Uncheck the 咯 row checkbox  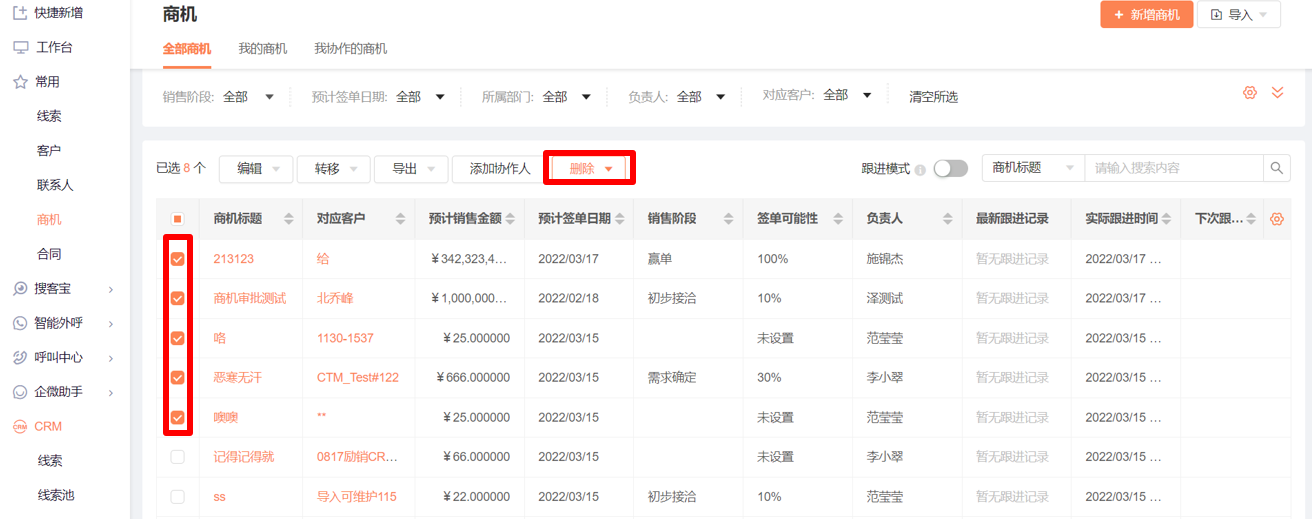(178, 338)
